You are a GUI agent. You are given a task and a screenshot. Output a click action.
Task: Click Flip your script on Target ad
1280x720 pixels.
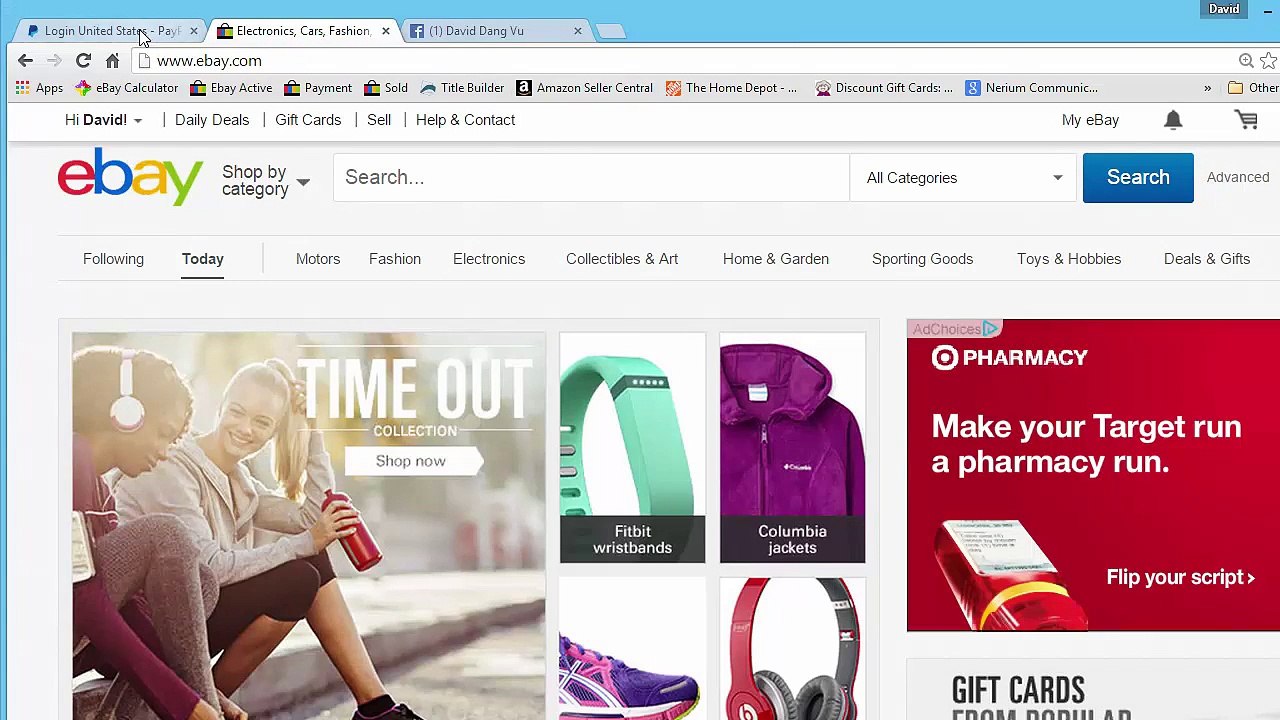coord(1180,577)
